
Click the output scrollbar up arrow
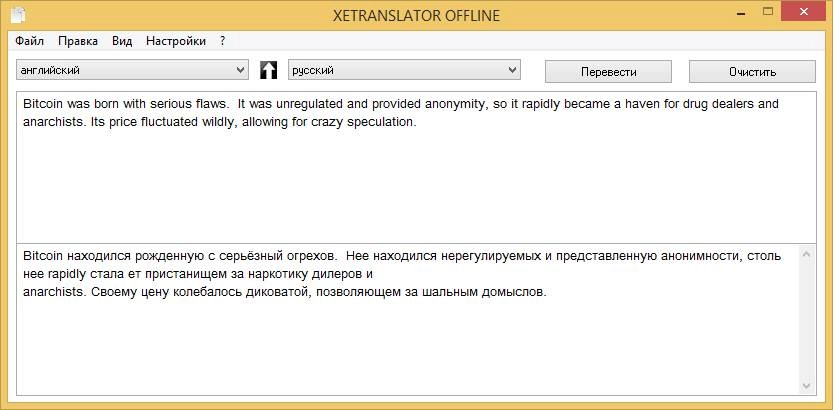coord(806,254)
